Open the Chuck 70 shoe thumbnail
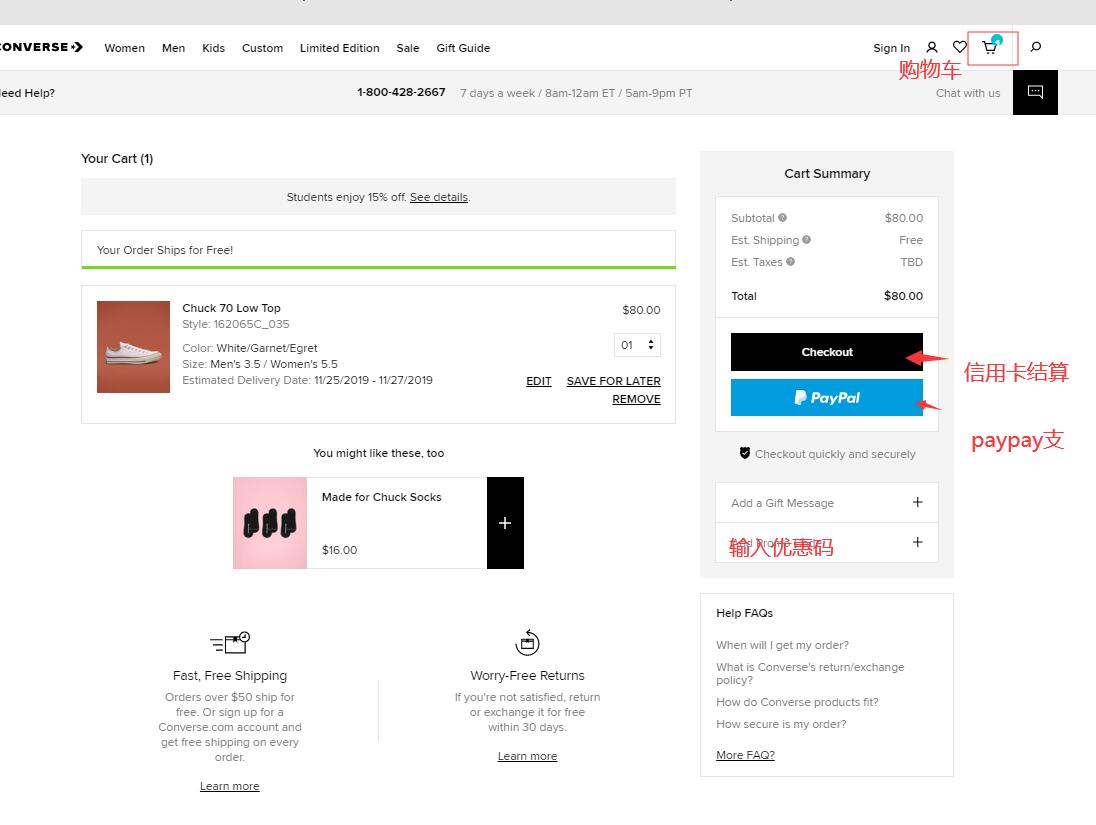The height and width of the screenshot is (825, 1096). pyautogui.click(x=133, y=347)
